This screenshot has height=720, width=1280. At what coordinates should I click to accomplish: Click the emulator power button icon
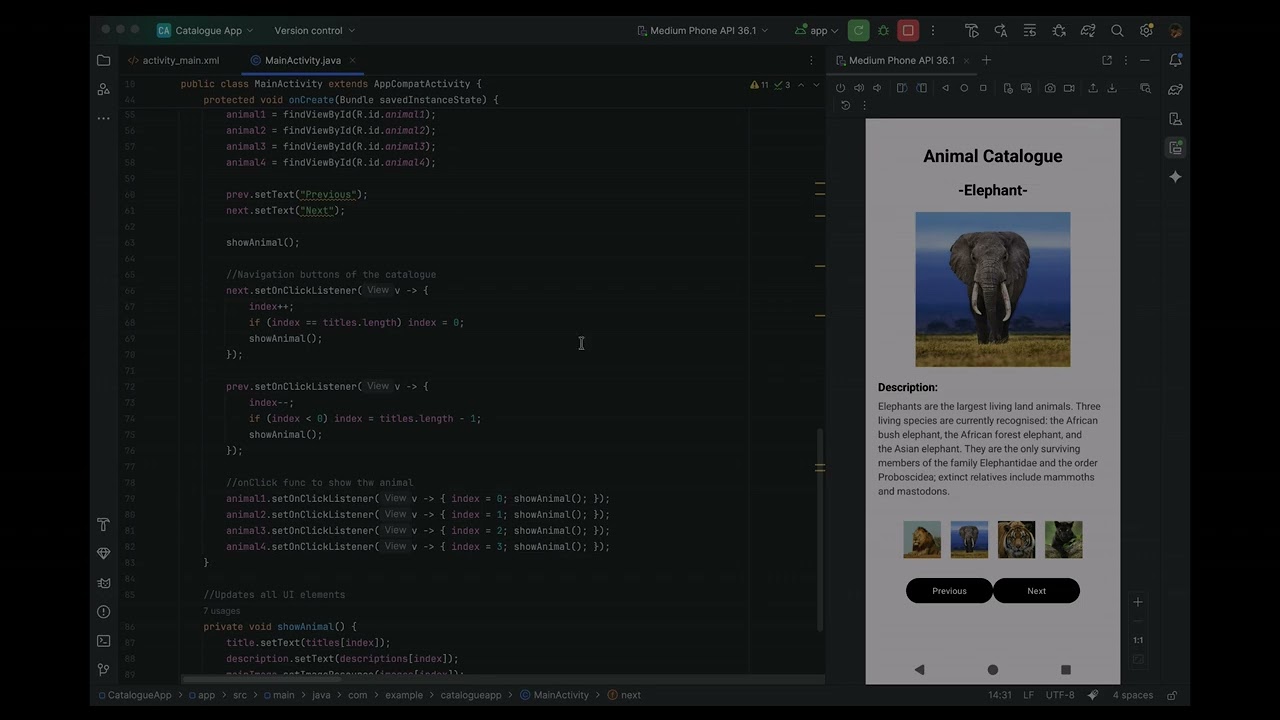pyautogui.click(x=840, y=88)
